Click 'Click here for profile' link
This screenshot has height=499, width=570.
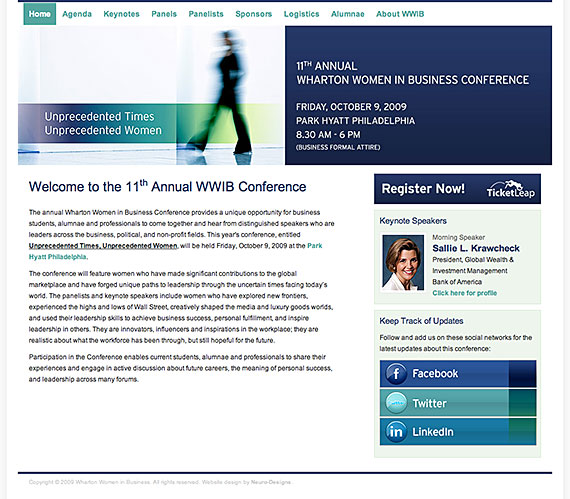pyautogui.click(x=465, y=293)
